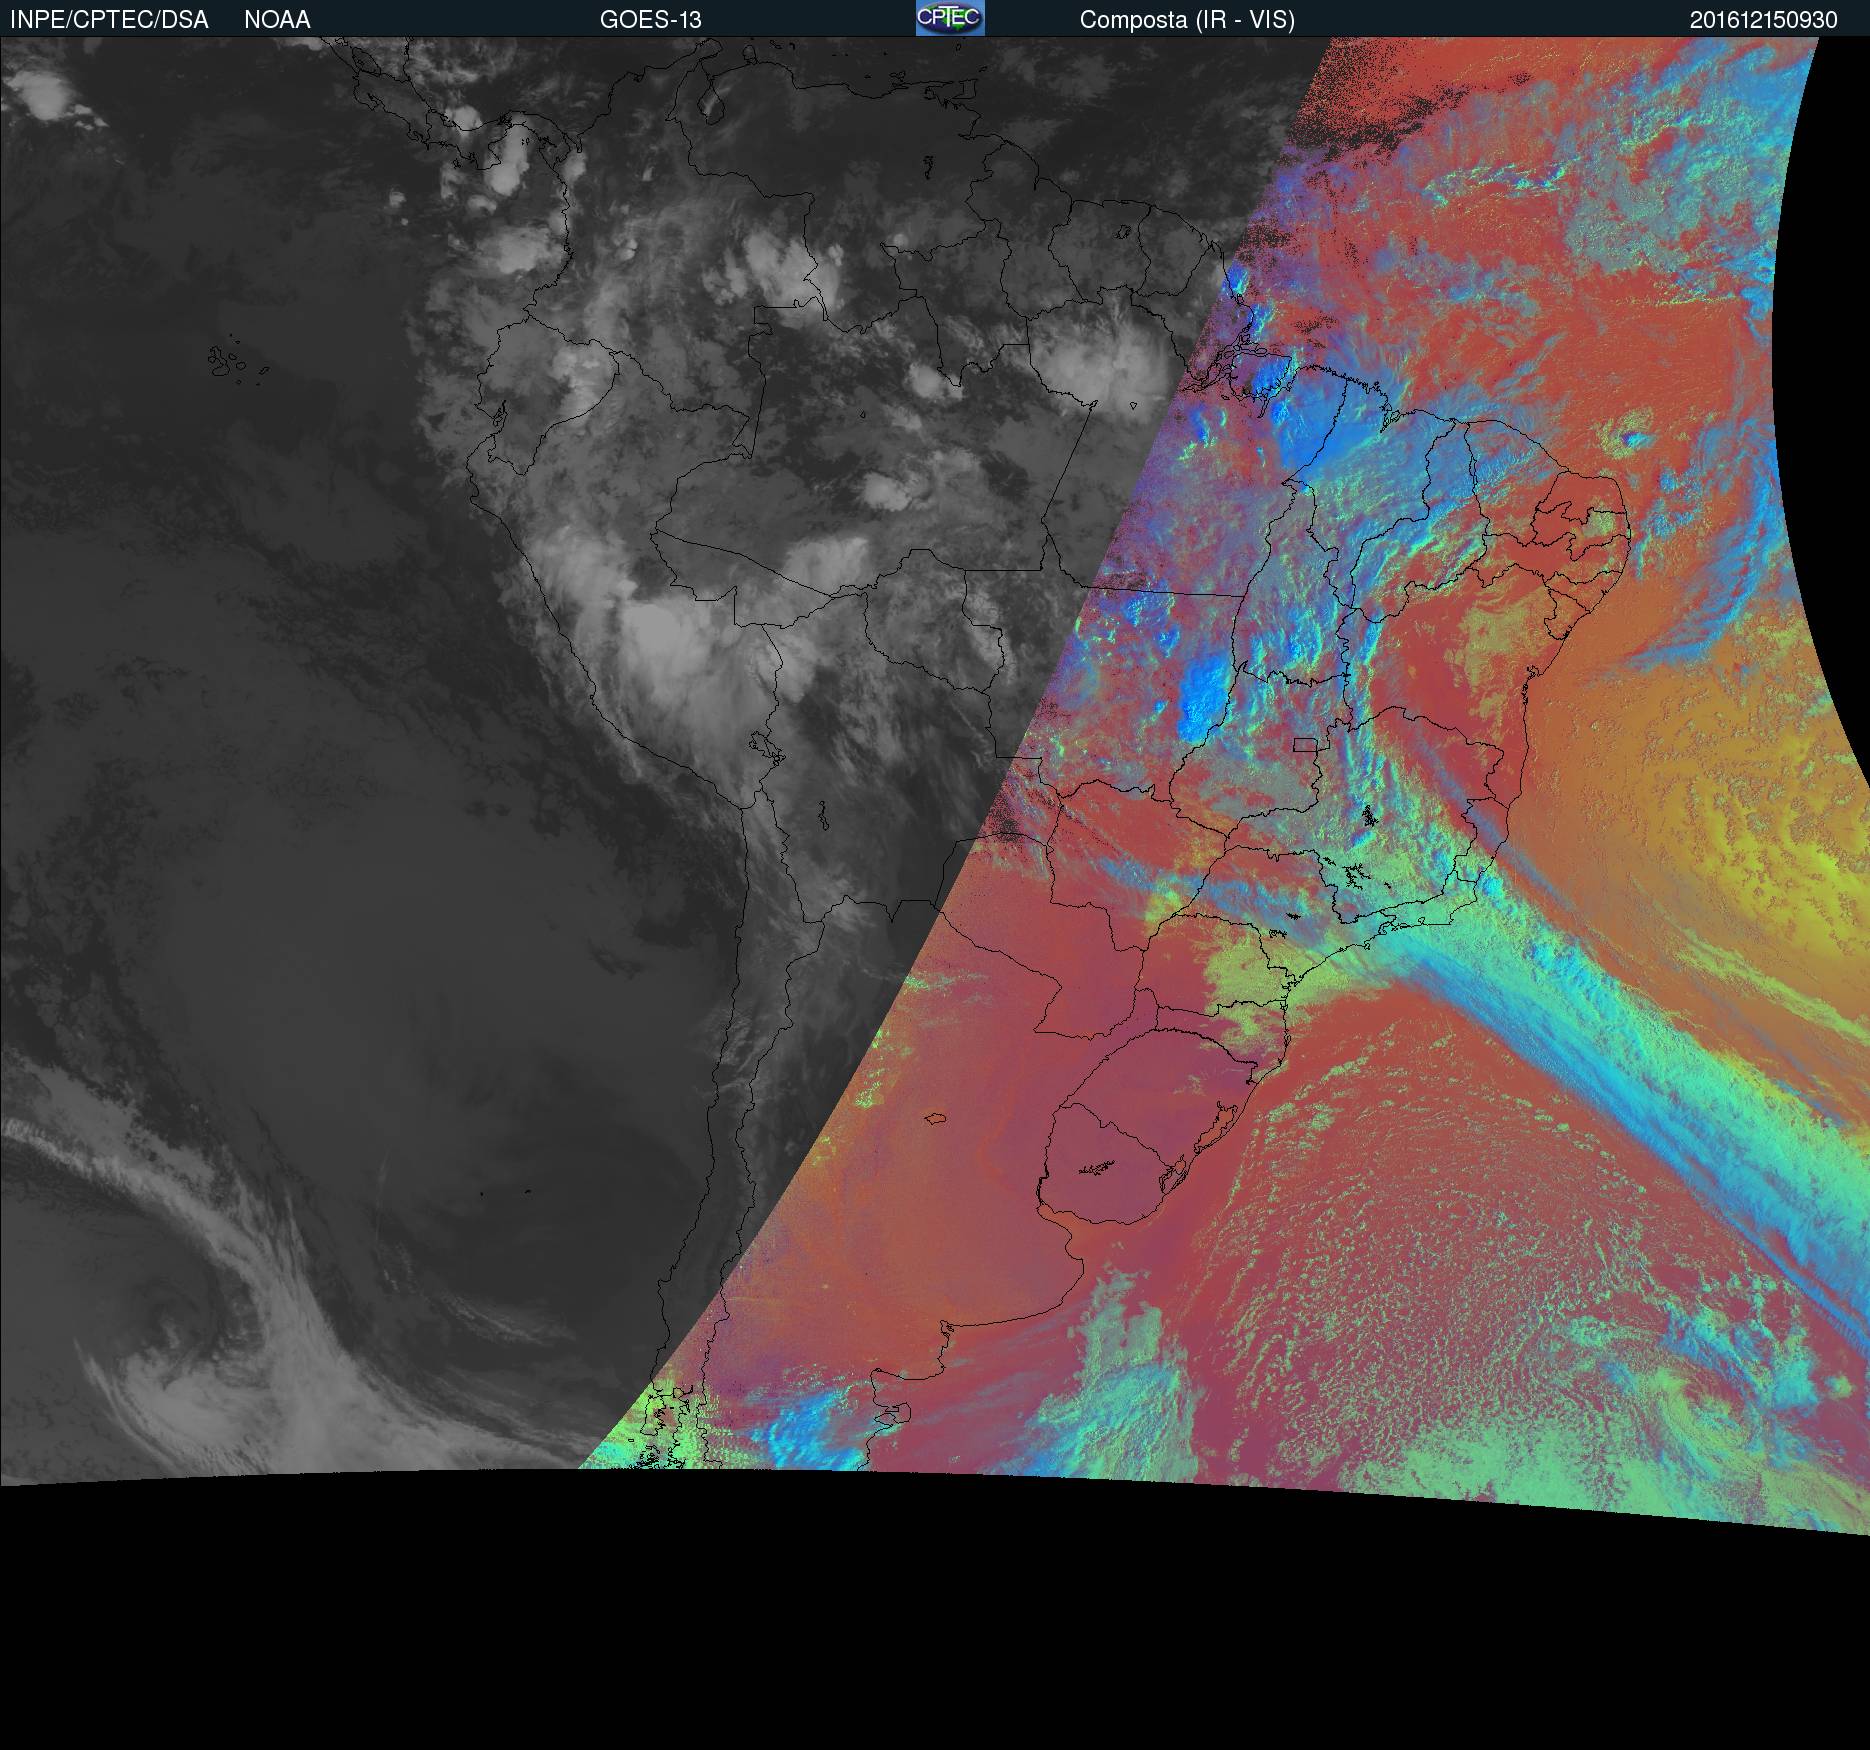The image size is (1870, 1750).
Task: Click the NOAA label in header
Action: [277, 20]
